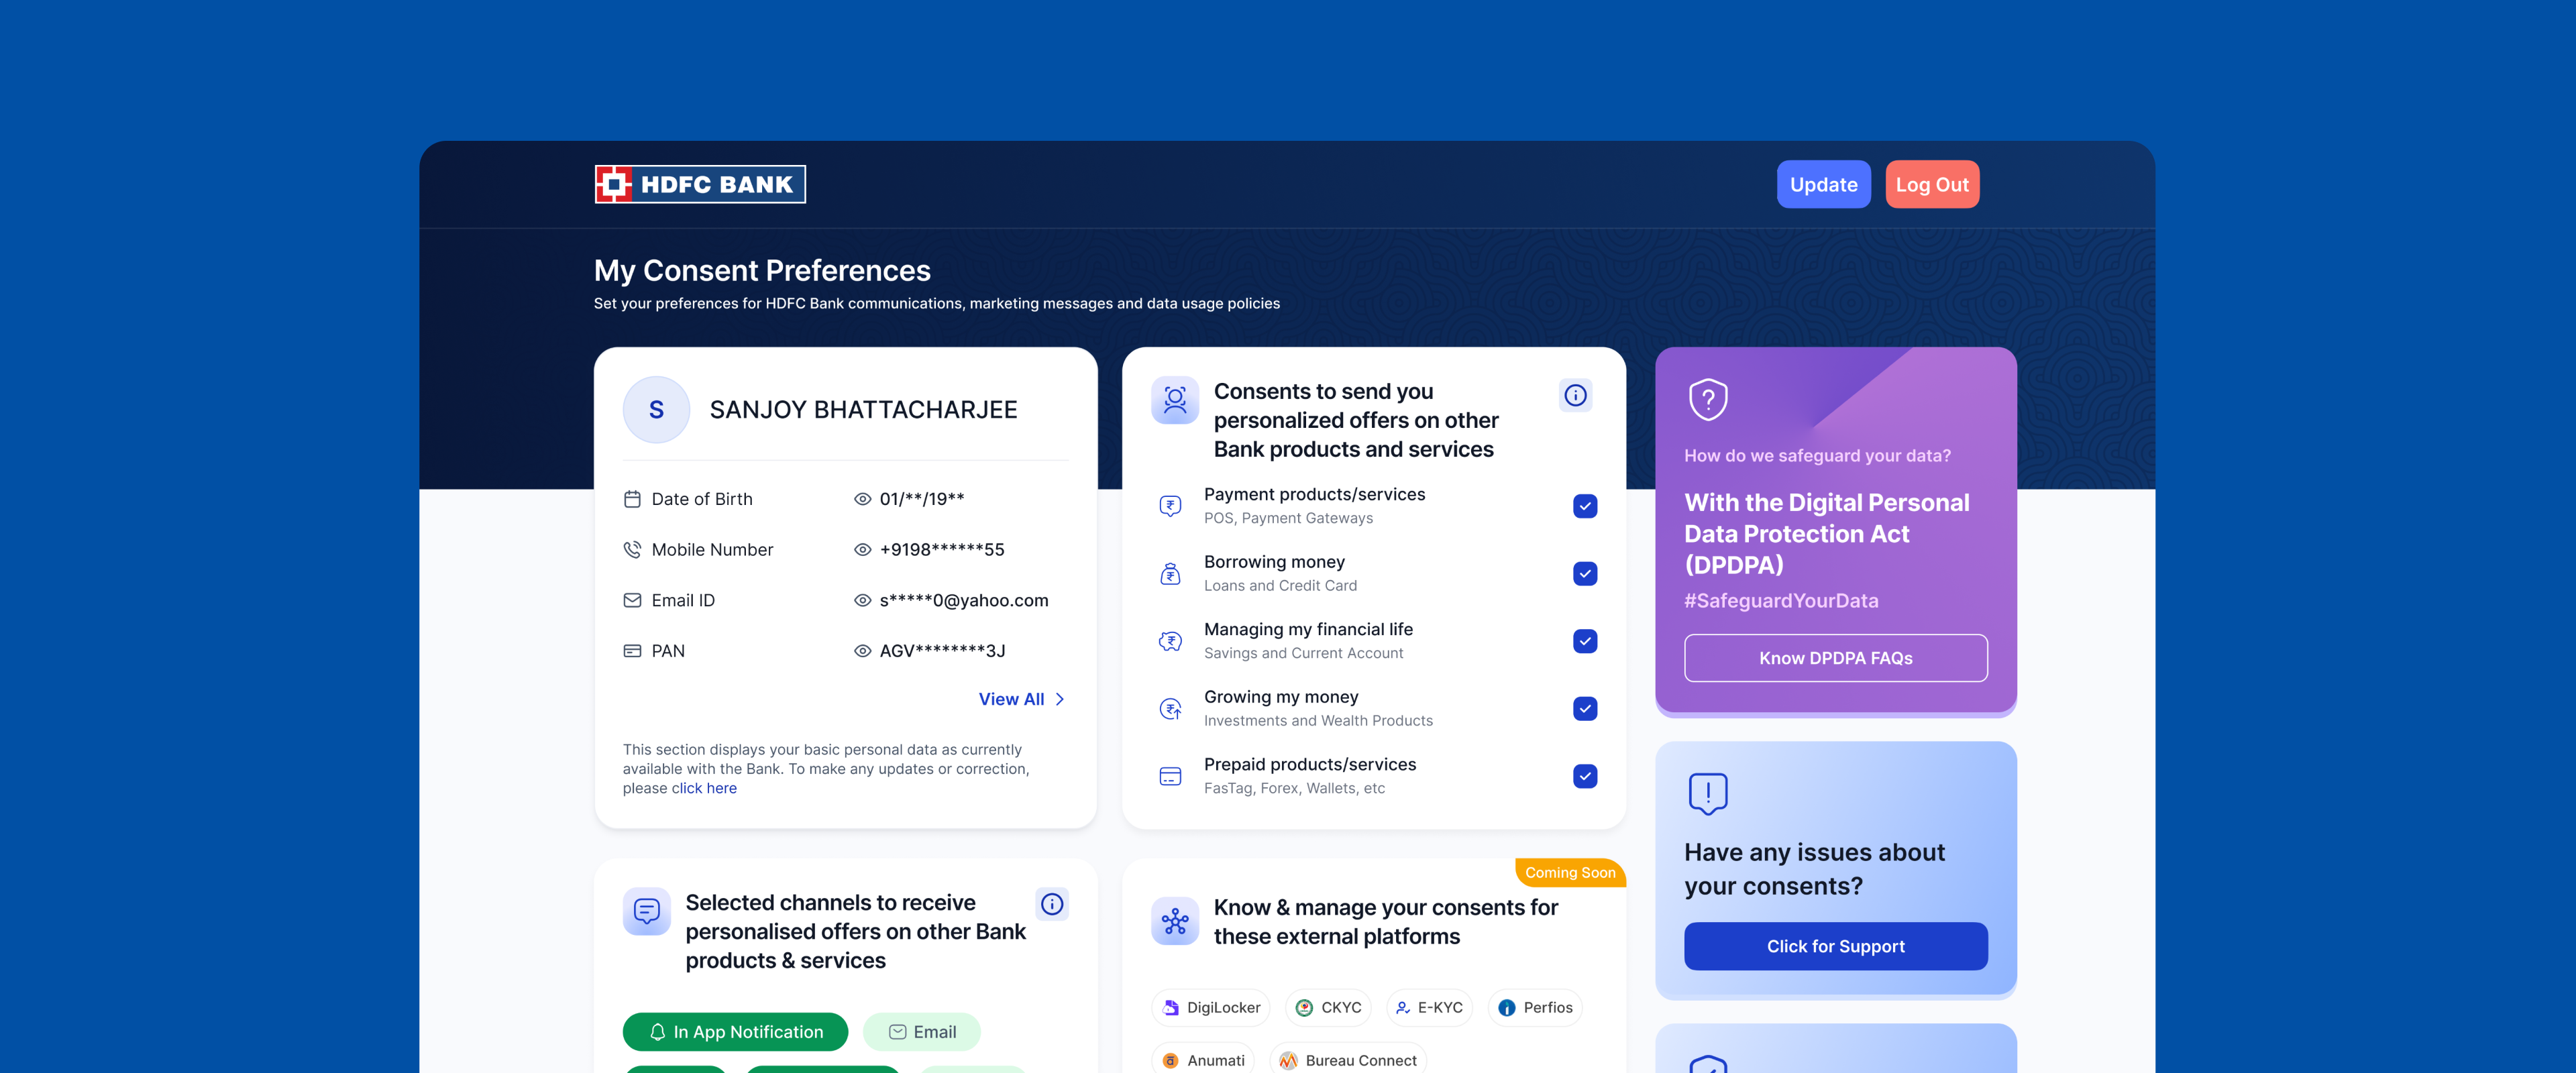
Task: Select the Bureau Connect platform chip
Action: click(1348, 1060)
